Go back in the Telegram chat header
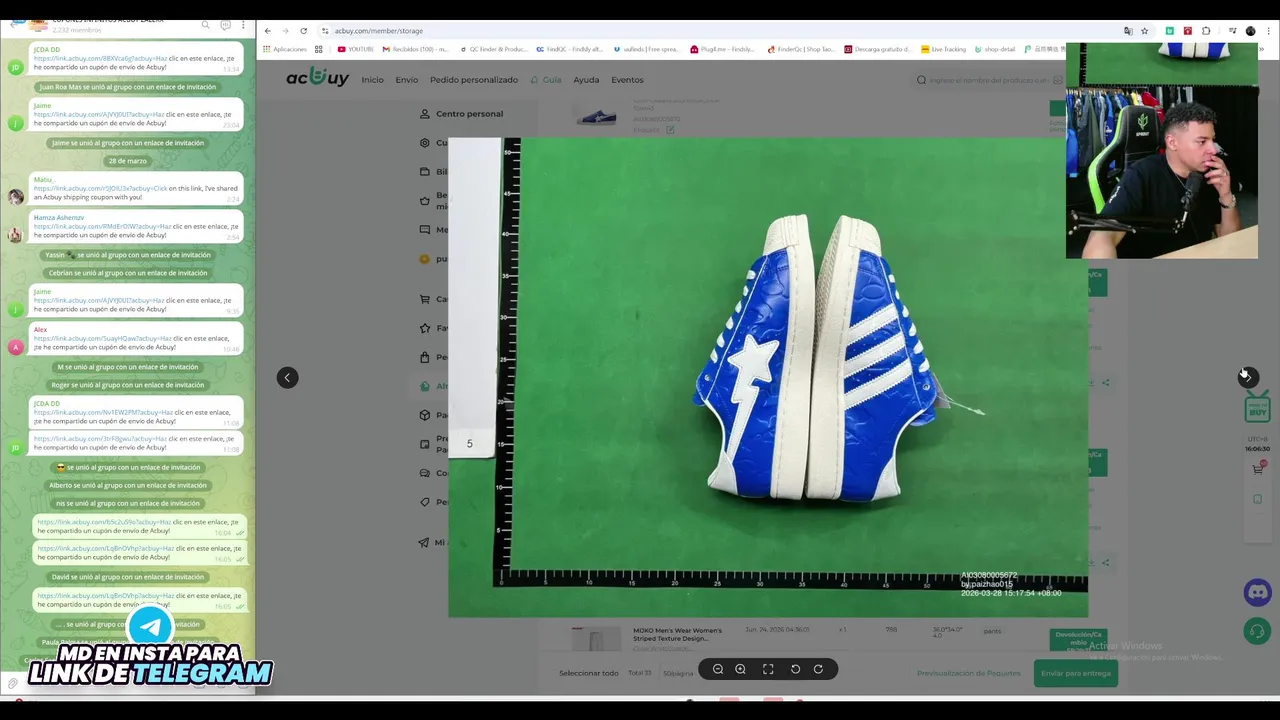1280x720 pixels. pos(13,25)
